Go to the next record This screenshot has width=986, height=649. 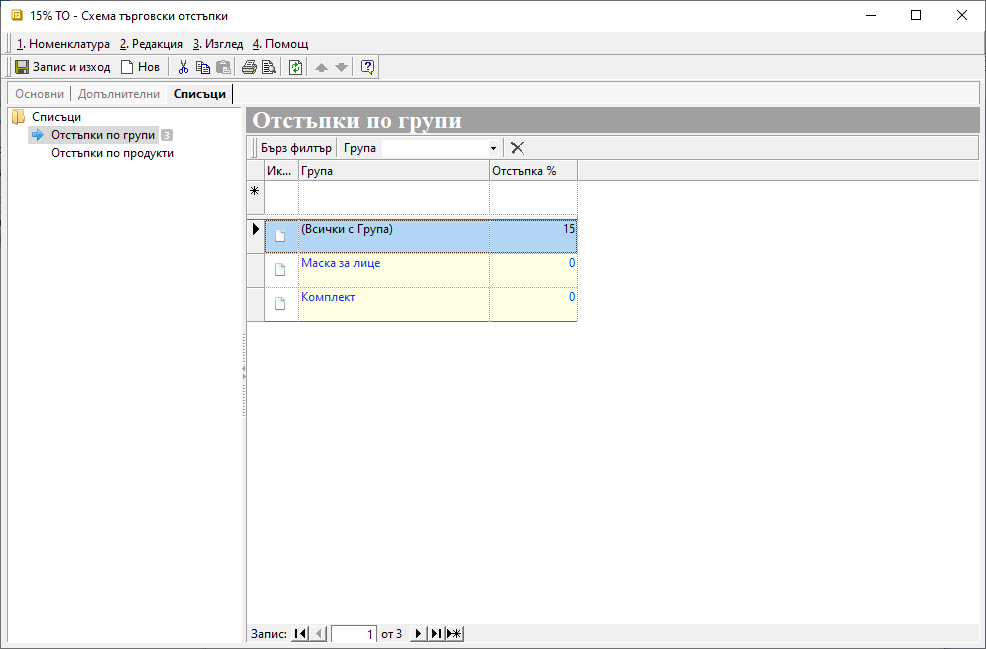[418, 634]
